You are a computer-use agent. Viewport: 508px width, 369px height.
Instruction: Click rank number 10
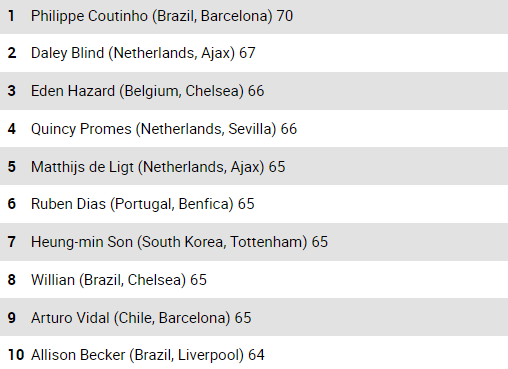tap(16, 355)
